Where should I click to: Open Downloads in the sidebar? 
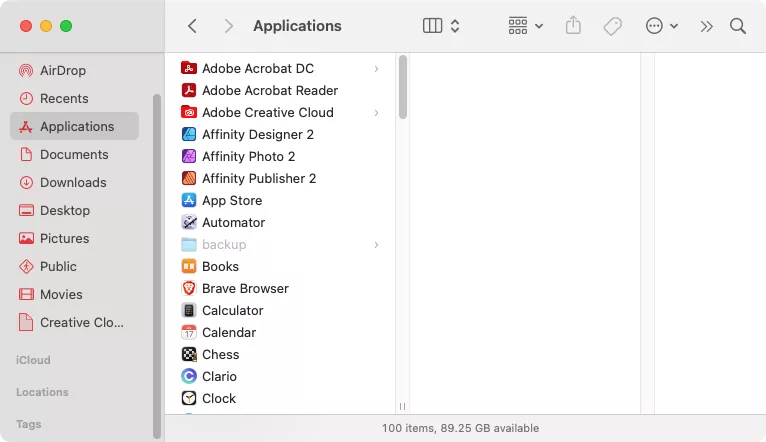[73, 182]
